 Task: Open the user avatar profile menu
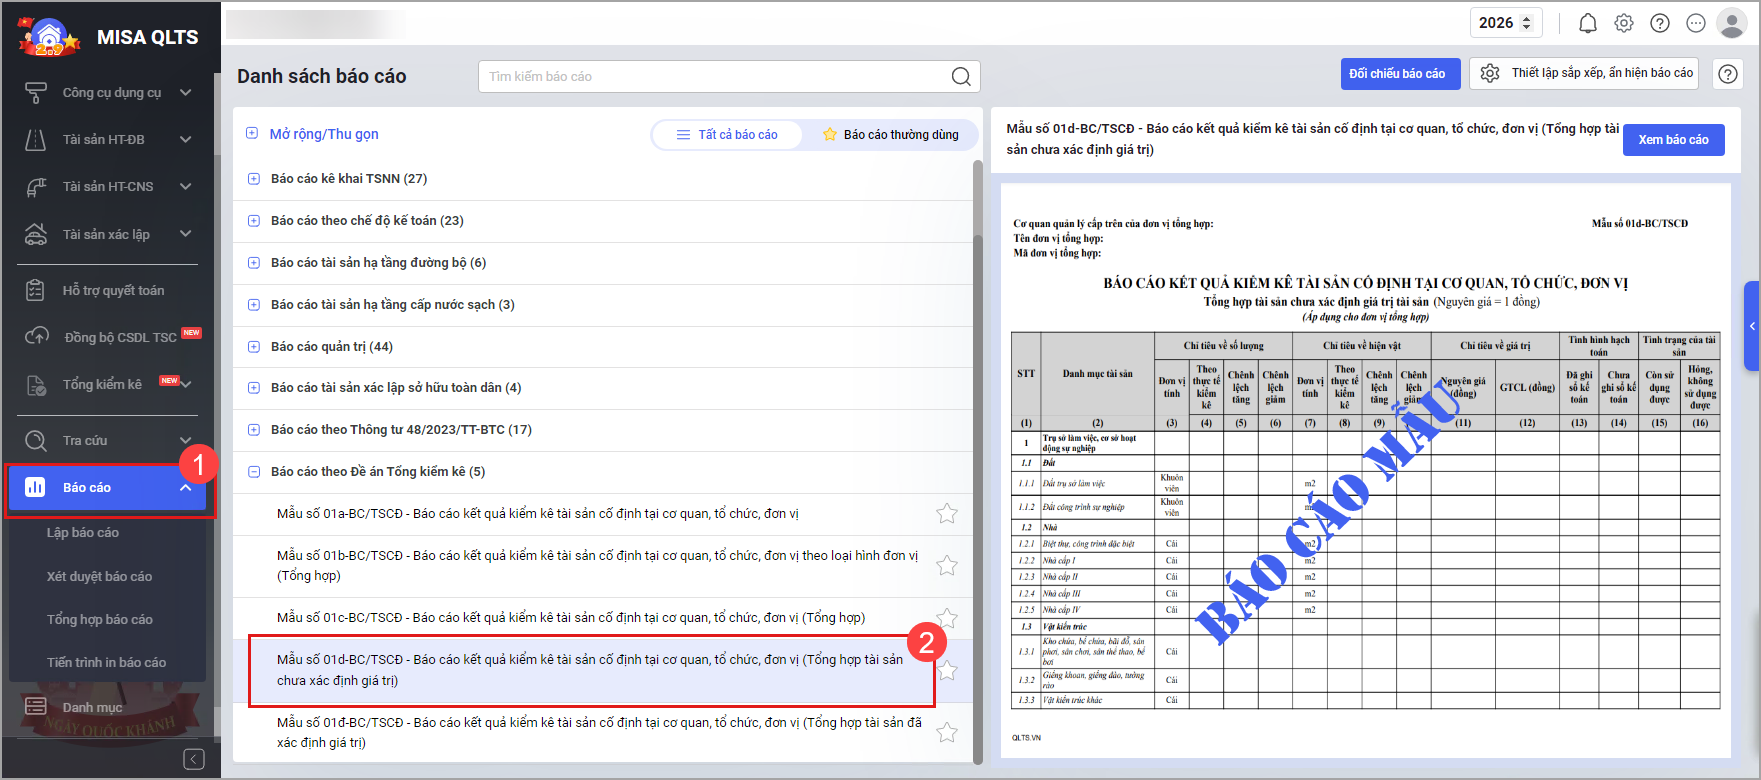coord(1731,23)
